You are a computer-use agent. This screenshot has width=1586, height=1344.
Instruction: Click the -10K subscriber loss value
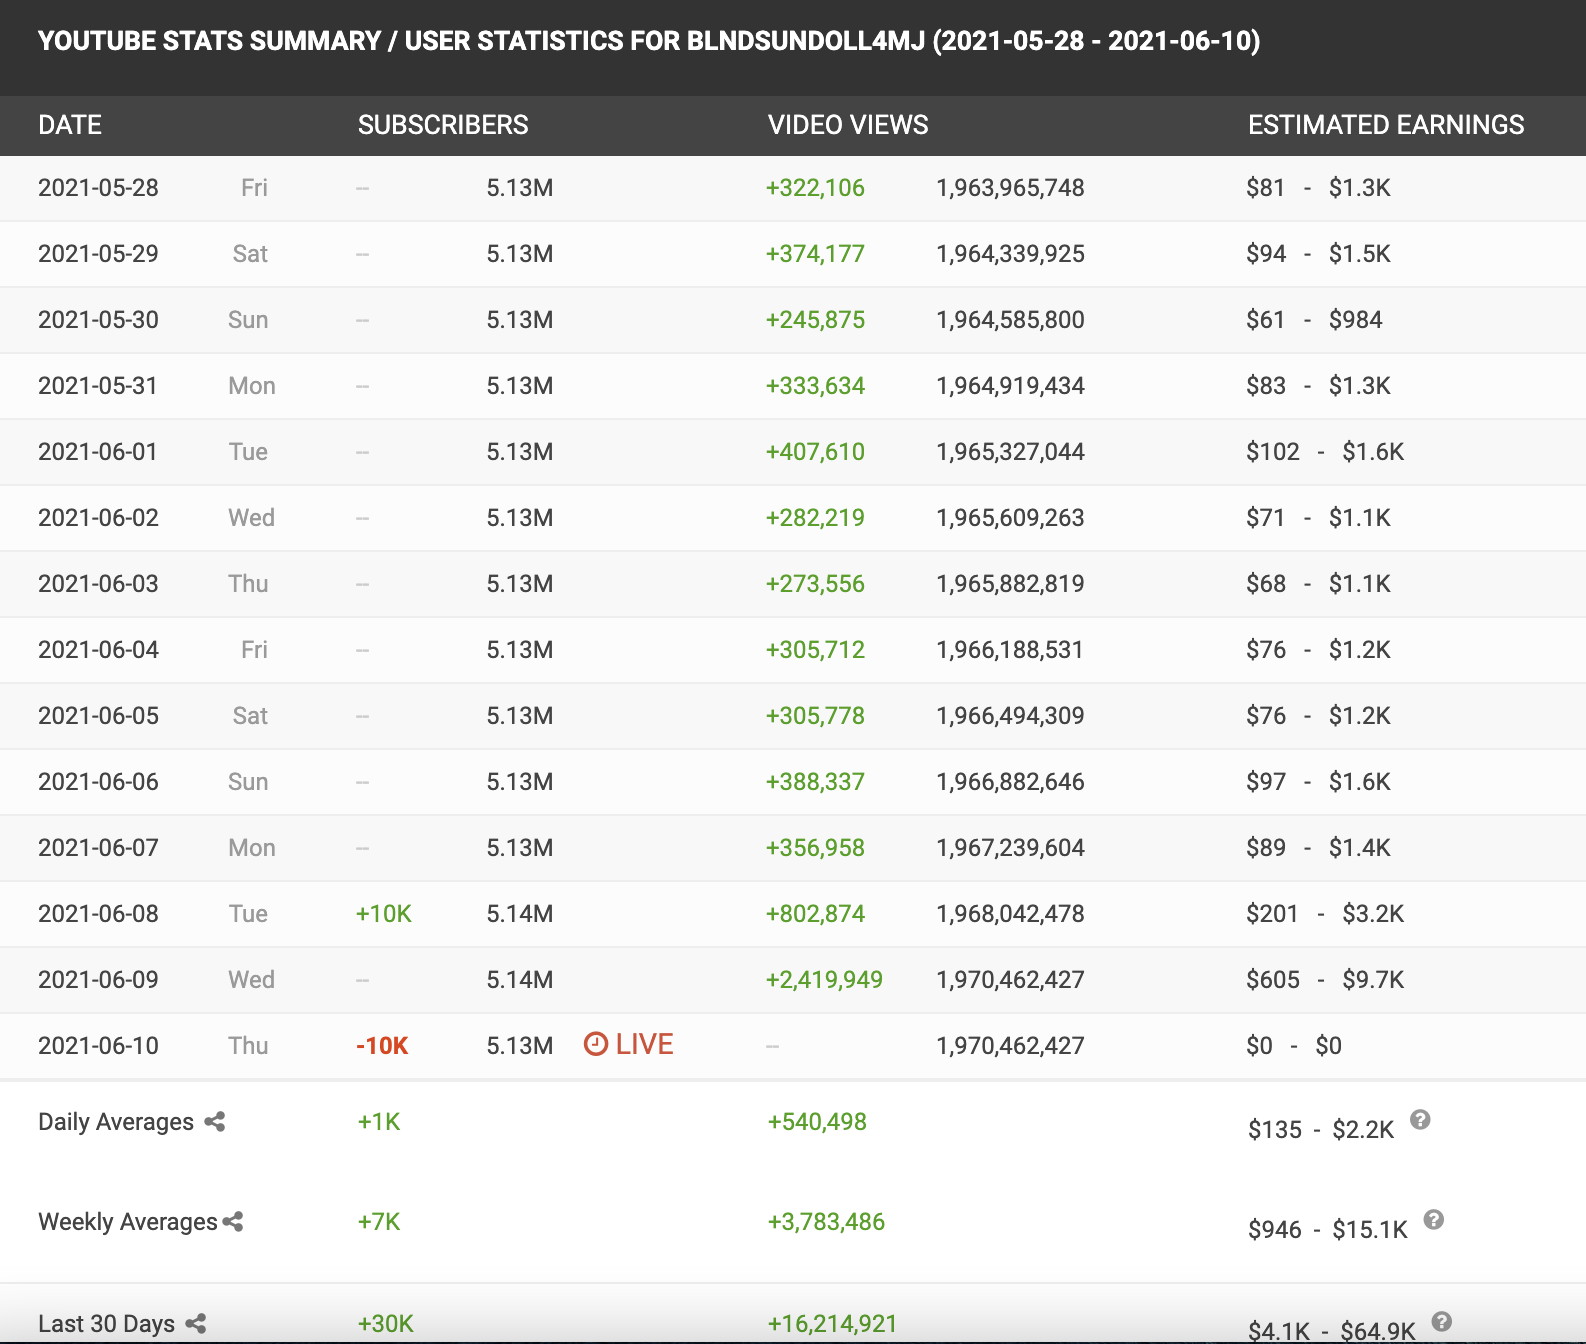point(382,1046)
